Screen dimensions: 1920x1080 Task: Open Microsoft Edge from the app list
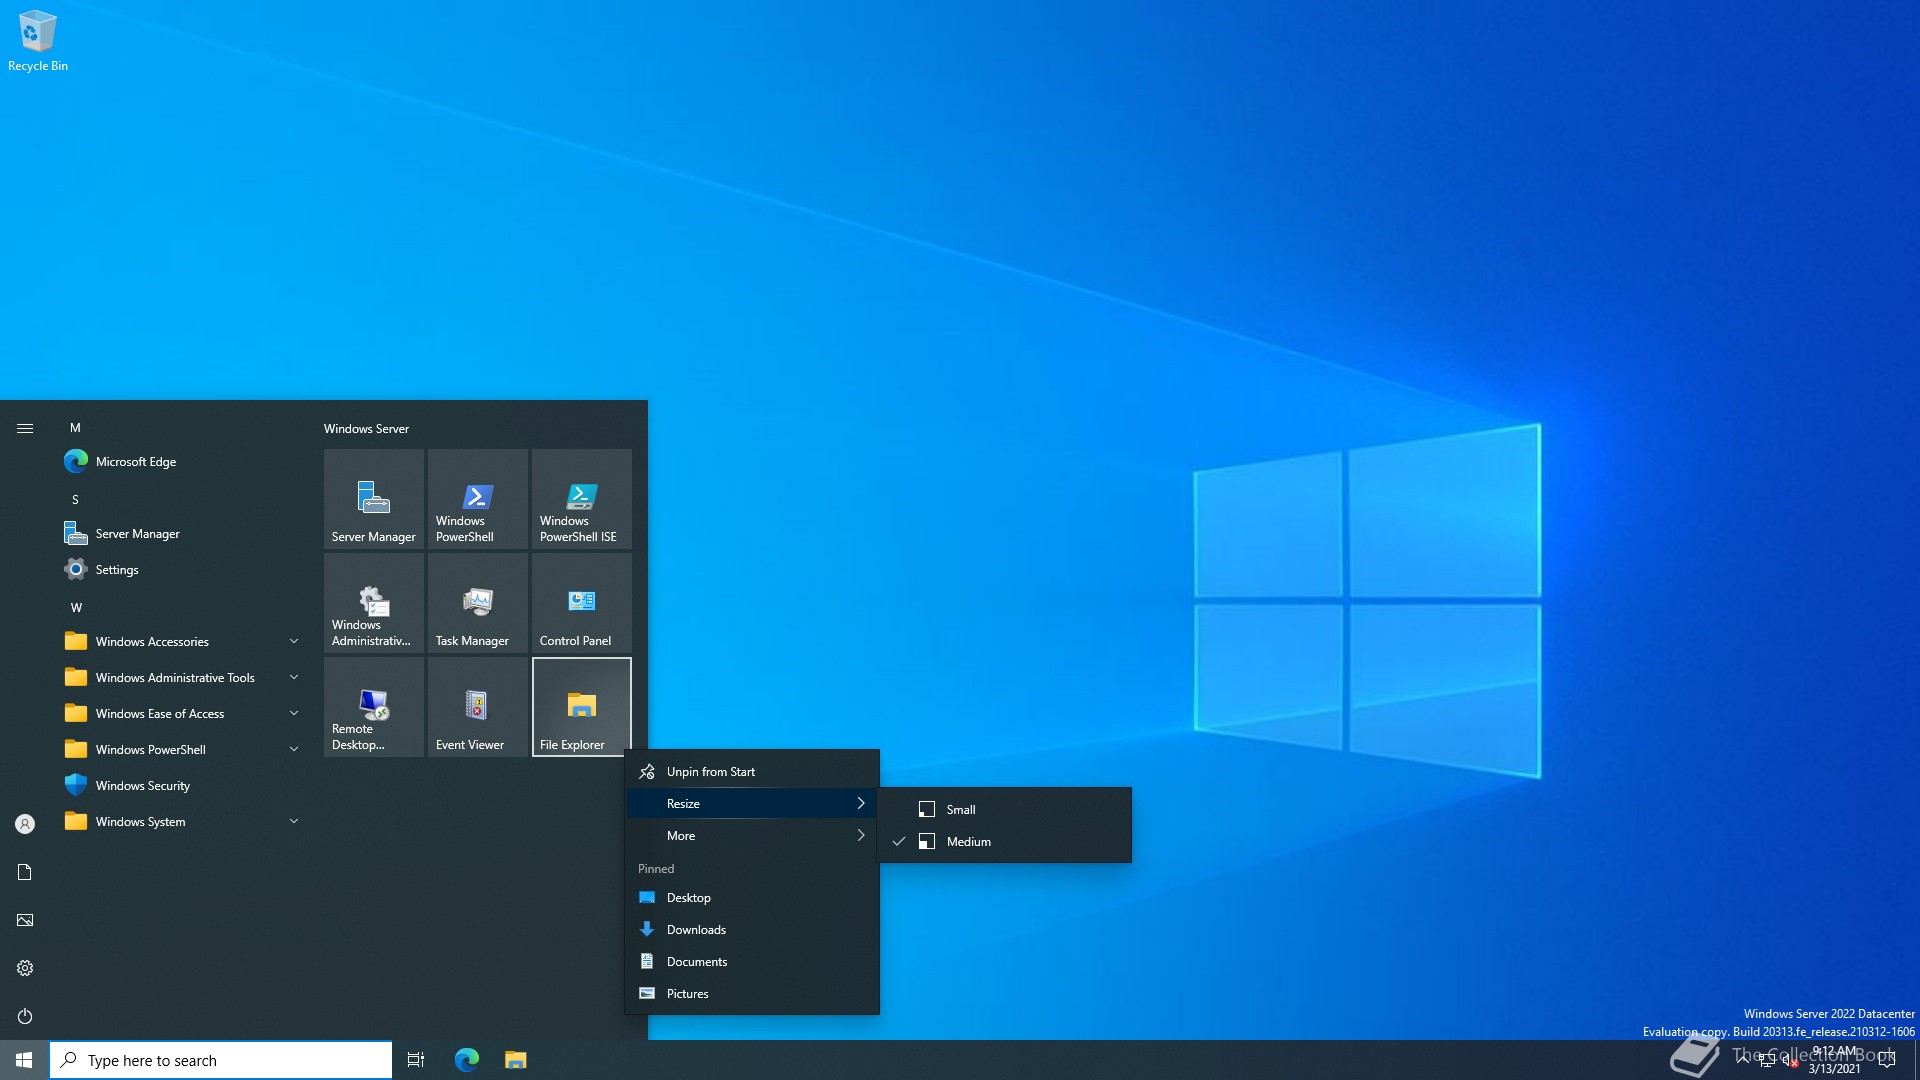point(182,461)
